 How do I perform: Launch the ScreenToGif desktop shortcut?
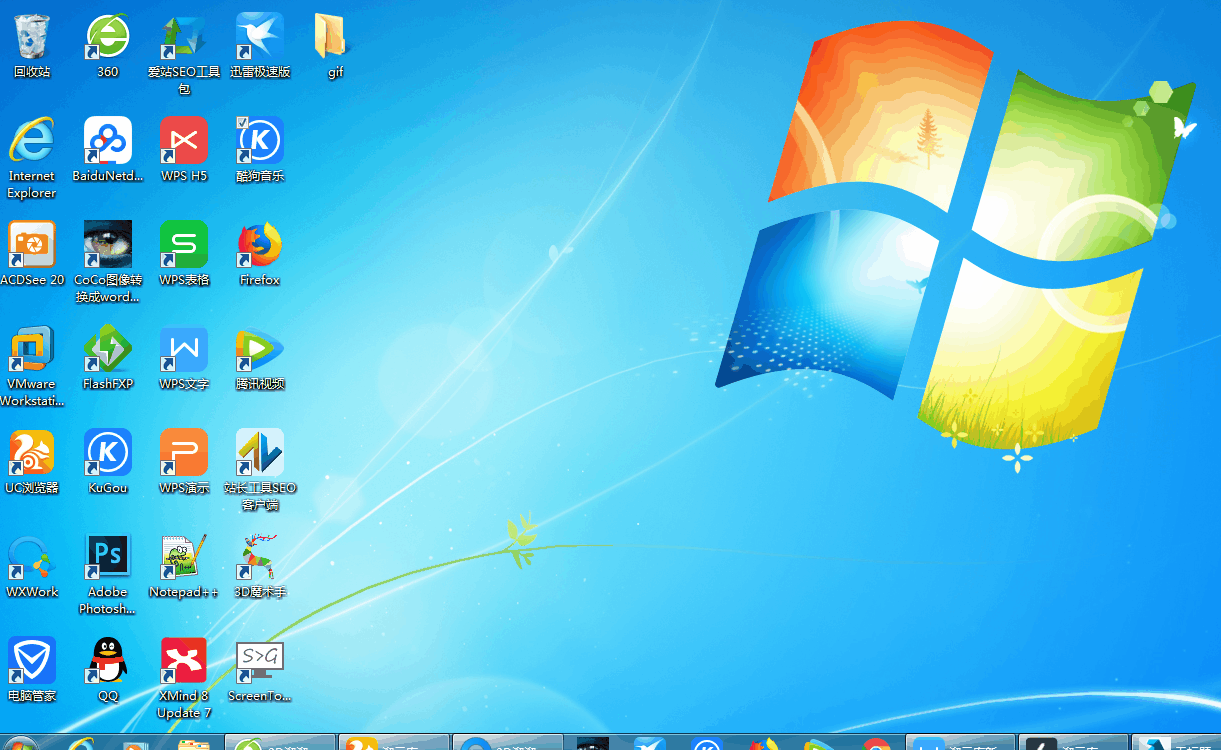click(x=260, y=662)
